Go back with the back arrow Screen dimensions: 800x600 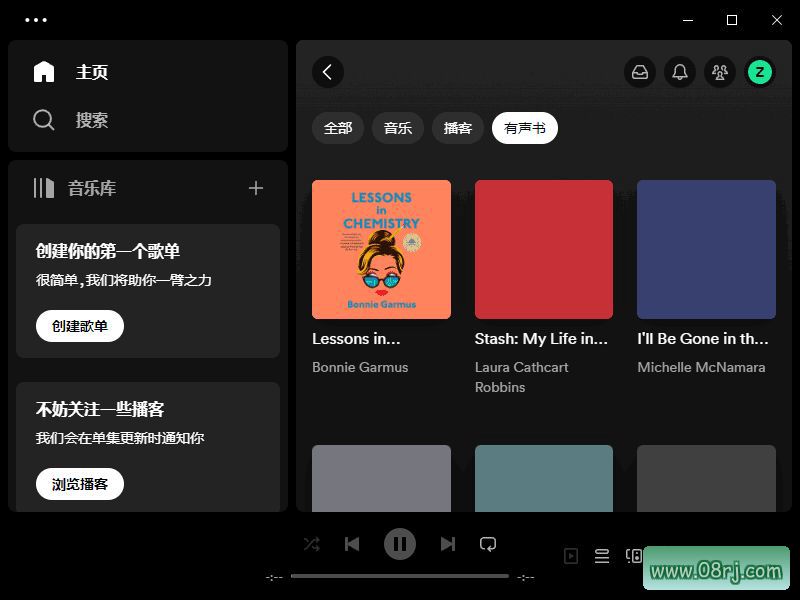click(327, 72)
